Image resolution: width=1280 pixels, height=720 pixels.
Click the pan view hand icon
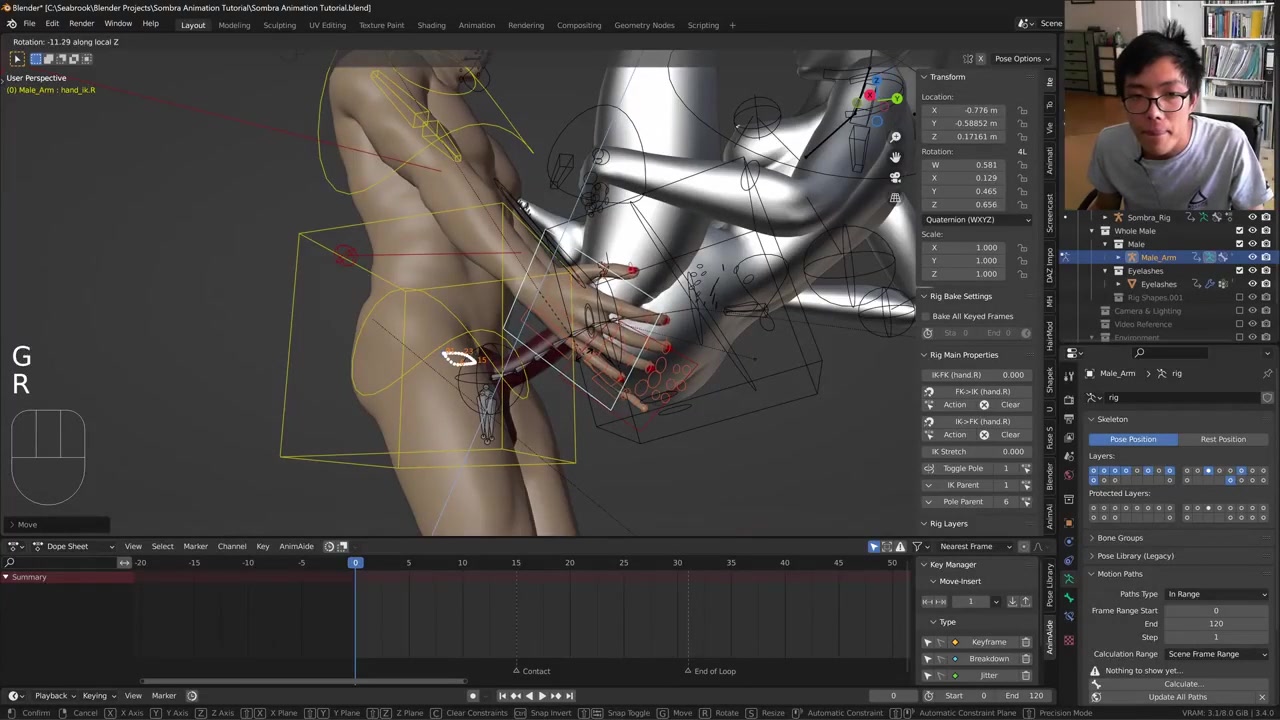[895, 157]
